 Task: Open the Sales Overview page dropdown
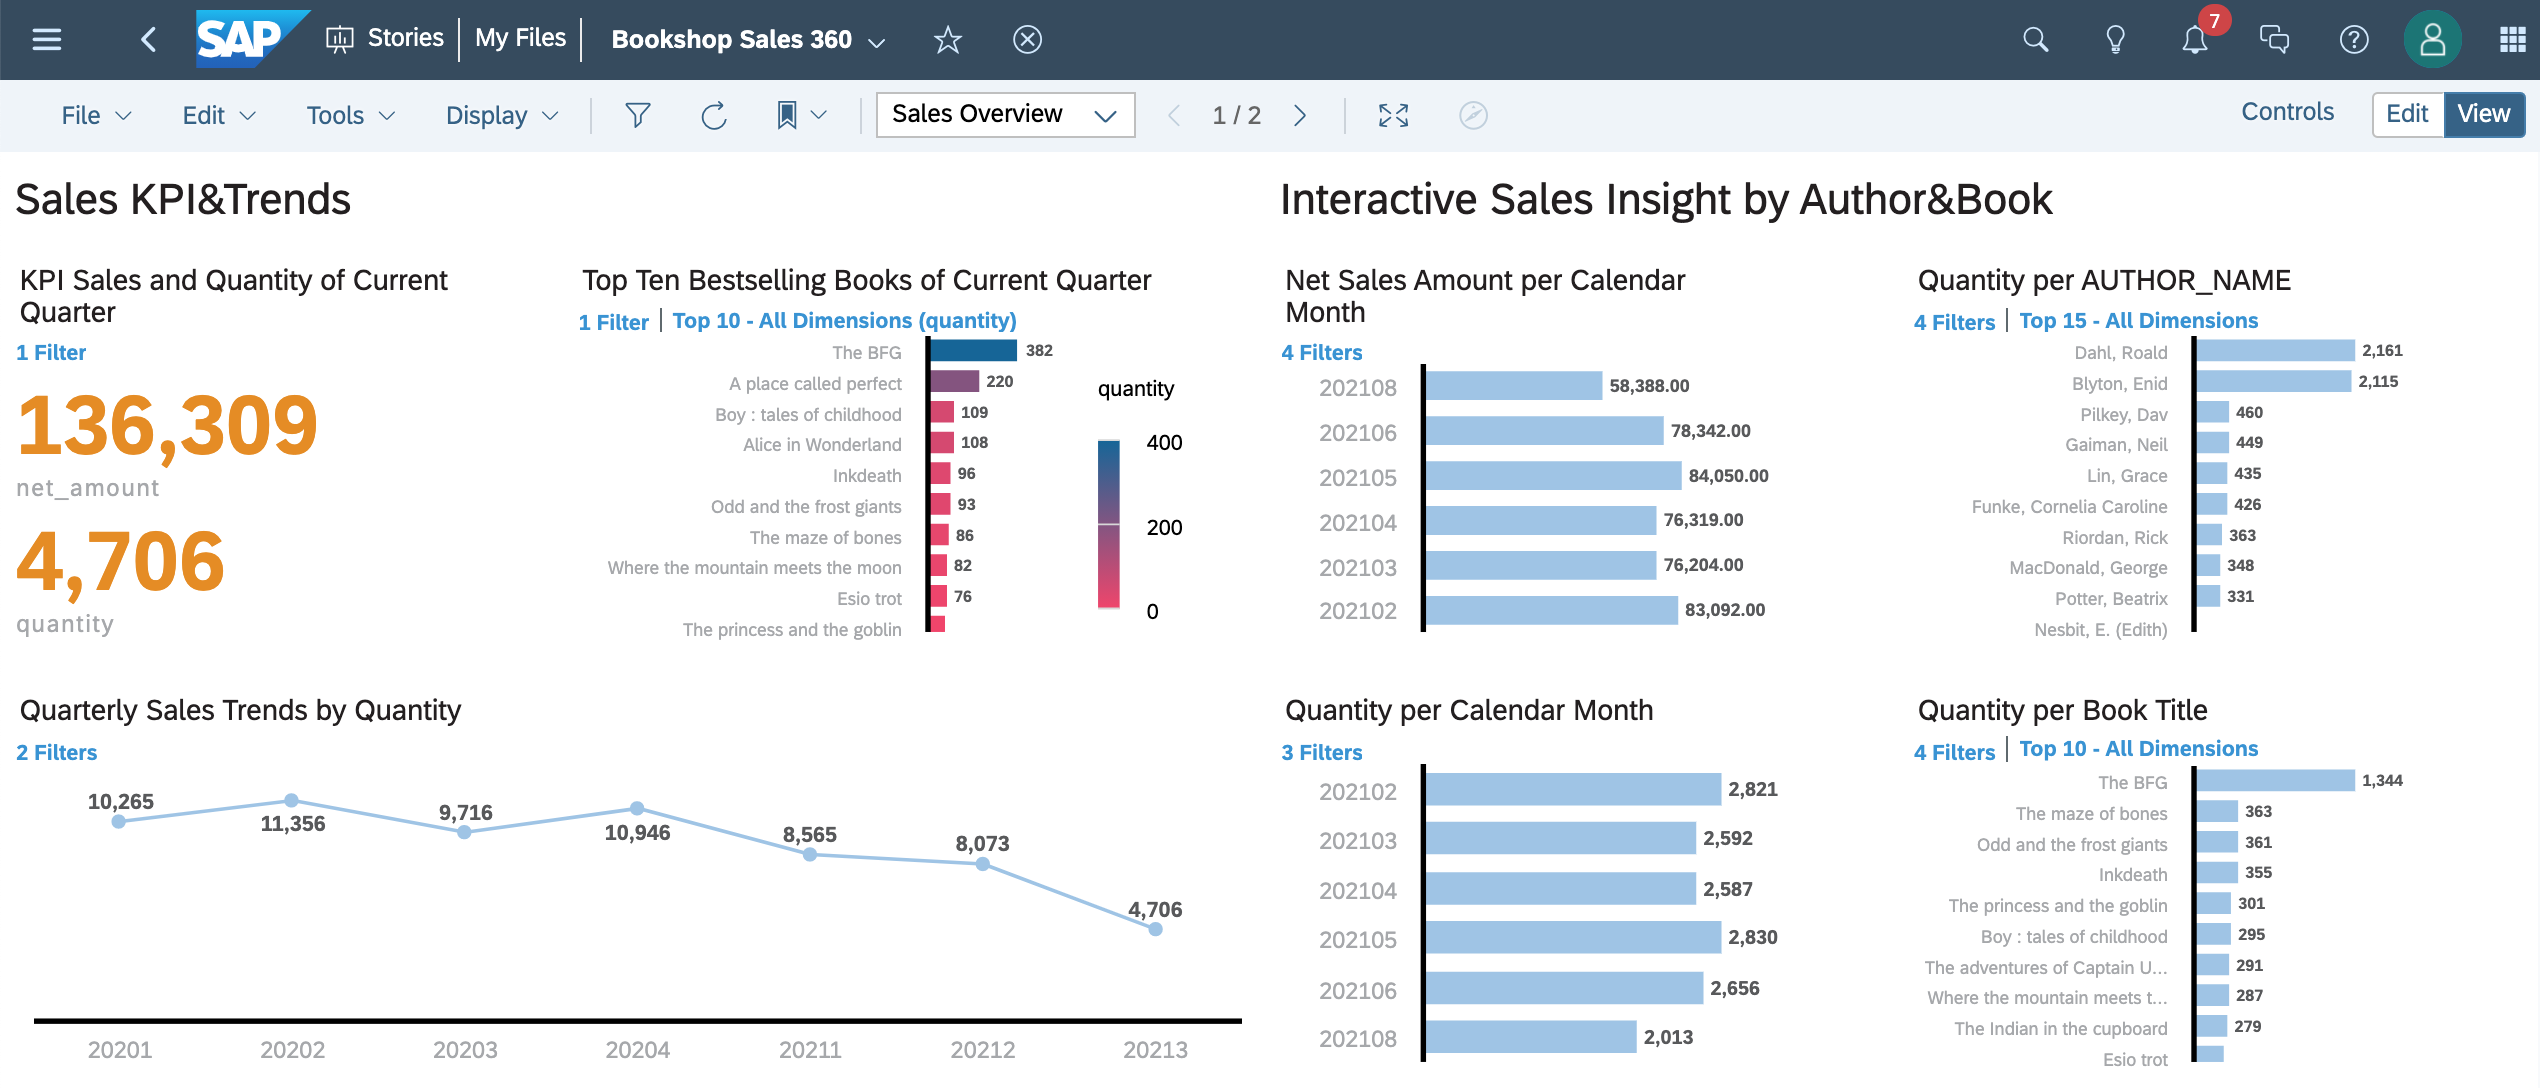(1004, 115)
